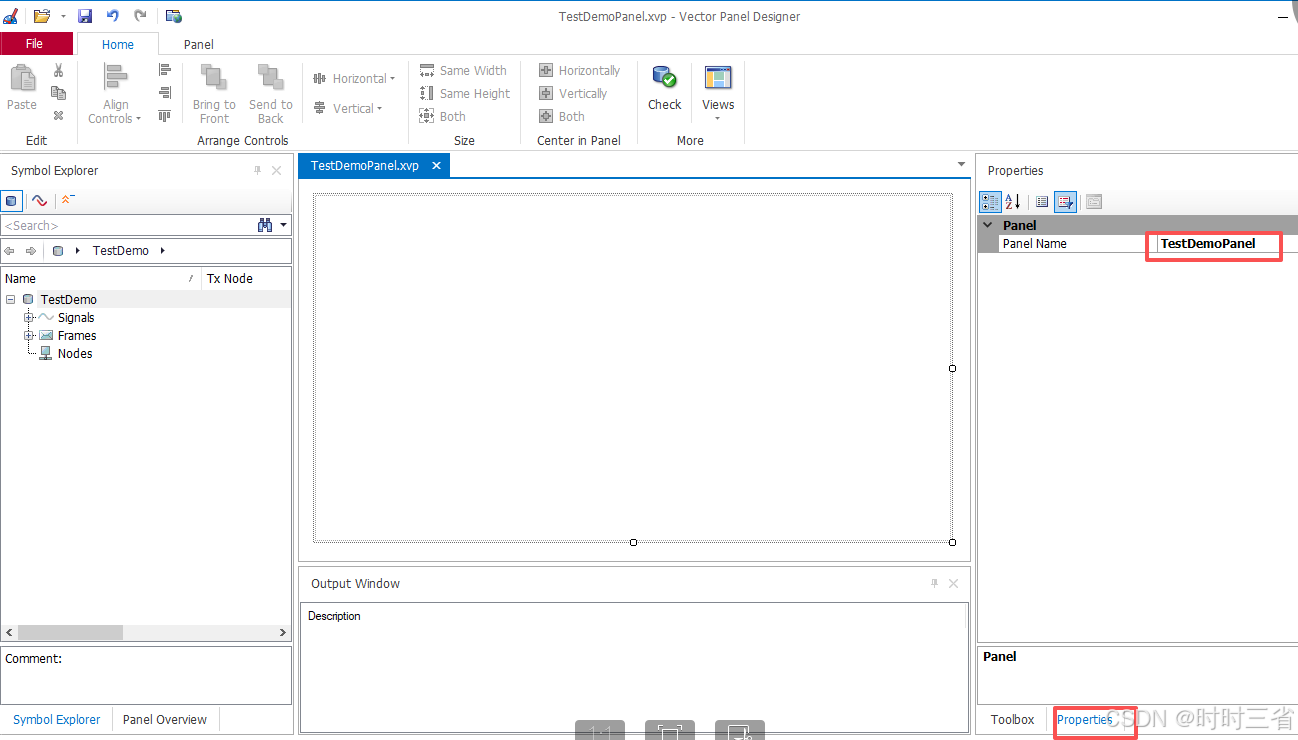Click the Open folder icon in quick access toolbar
The width and height of the screenshot is (1298, 740).
click(41, 16)
